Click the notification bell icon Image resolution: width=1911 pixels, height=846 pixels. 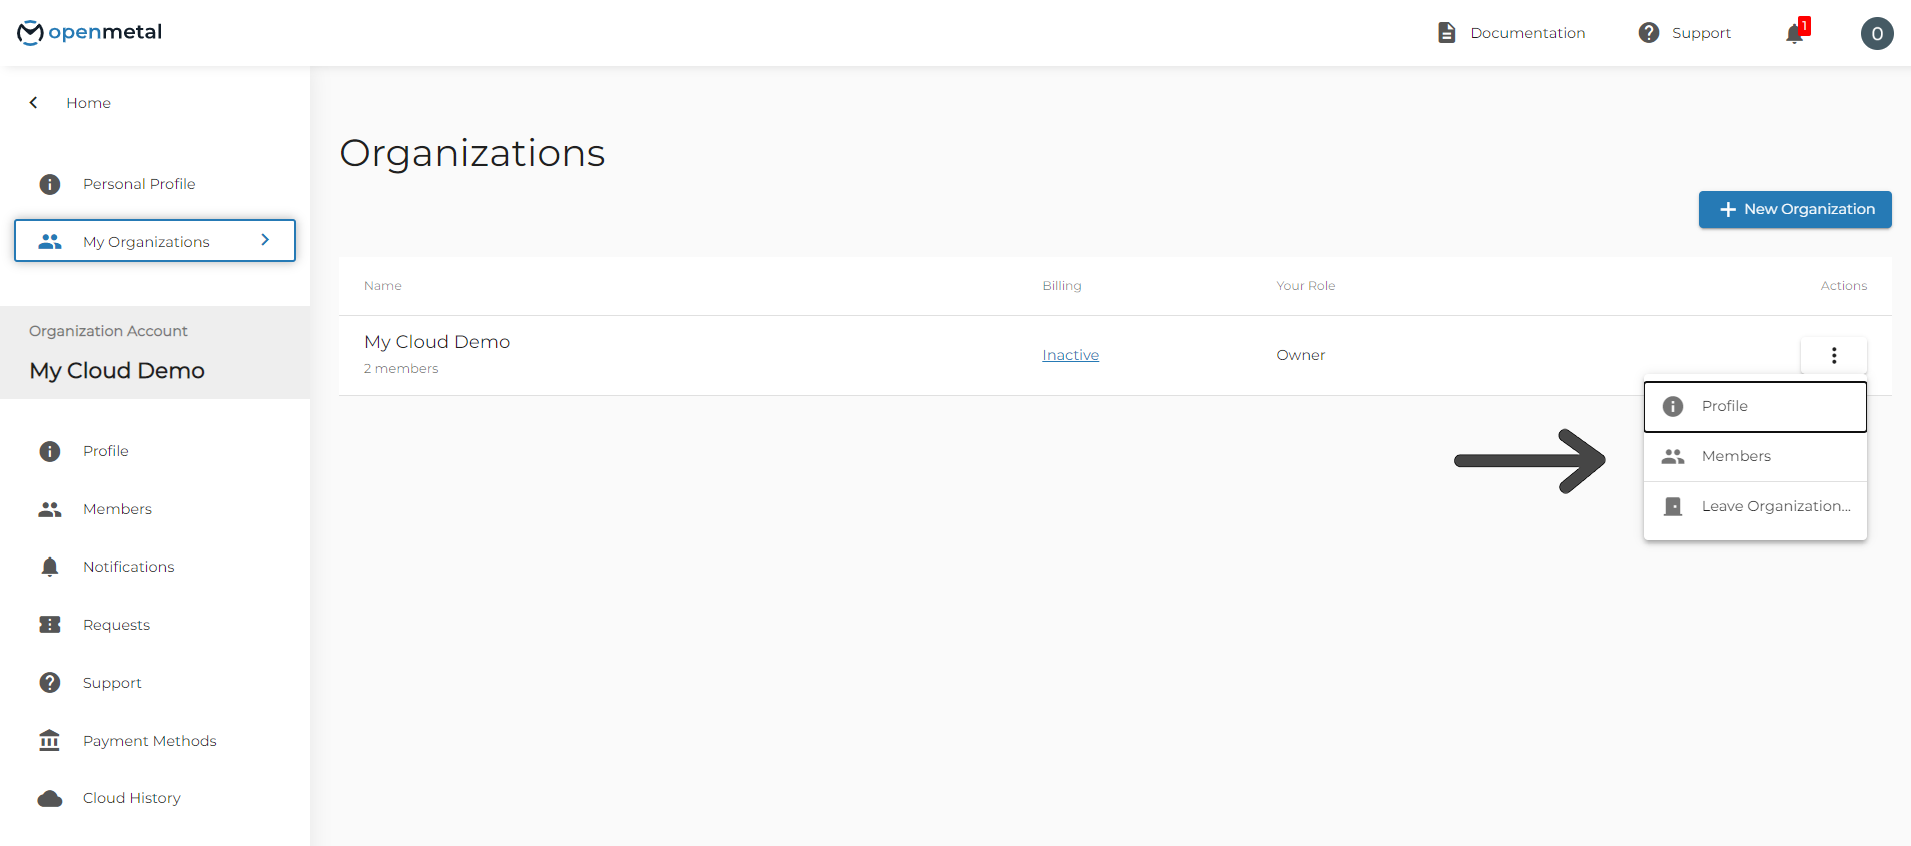tap(1795, 34)
